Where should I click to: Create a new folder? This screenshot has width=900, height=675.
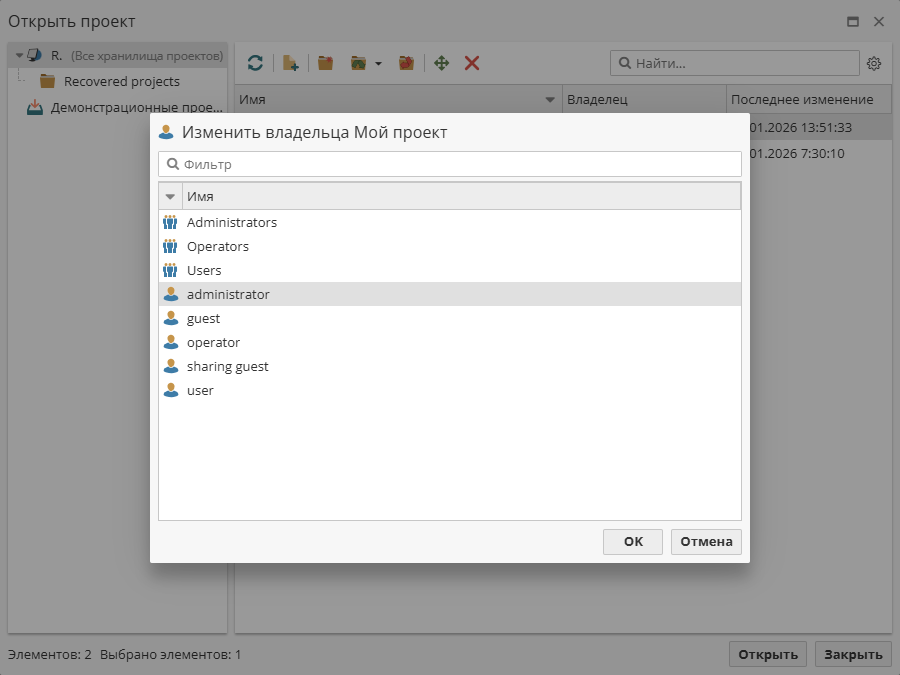pos(325,63)
